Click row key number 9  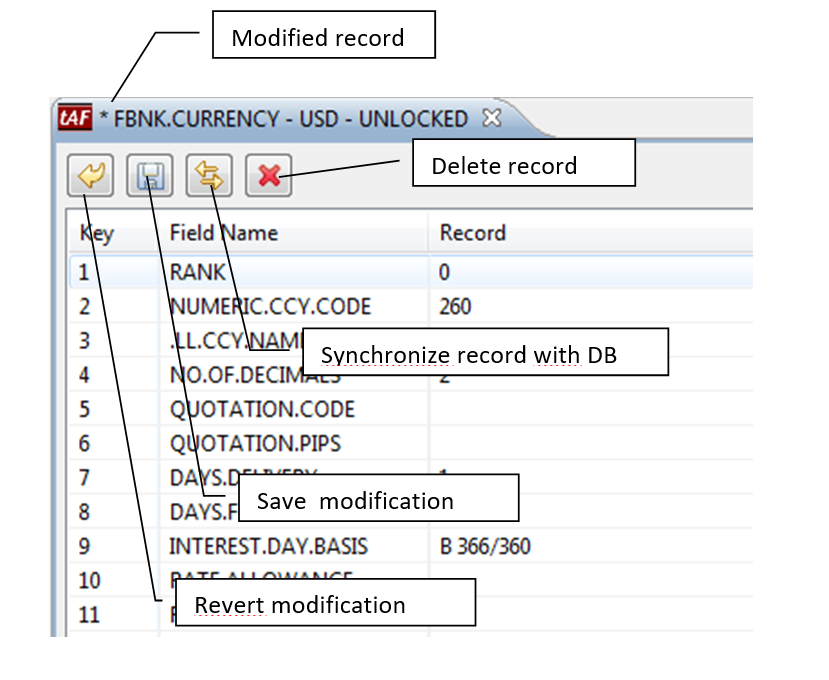[84, 547]
